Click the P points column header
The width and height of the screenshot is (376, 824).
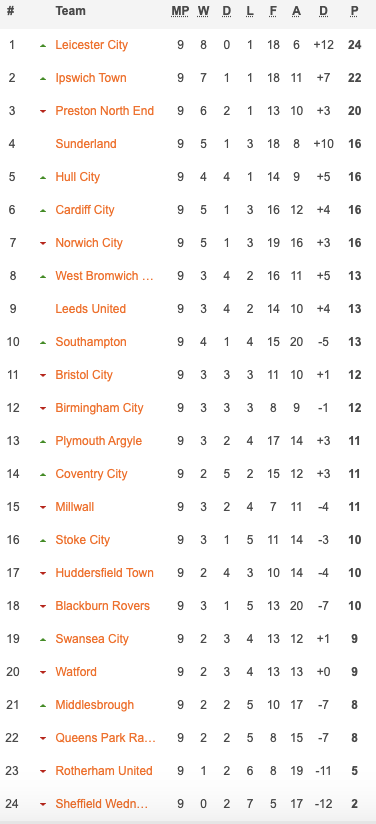[354, 11]
